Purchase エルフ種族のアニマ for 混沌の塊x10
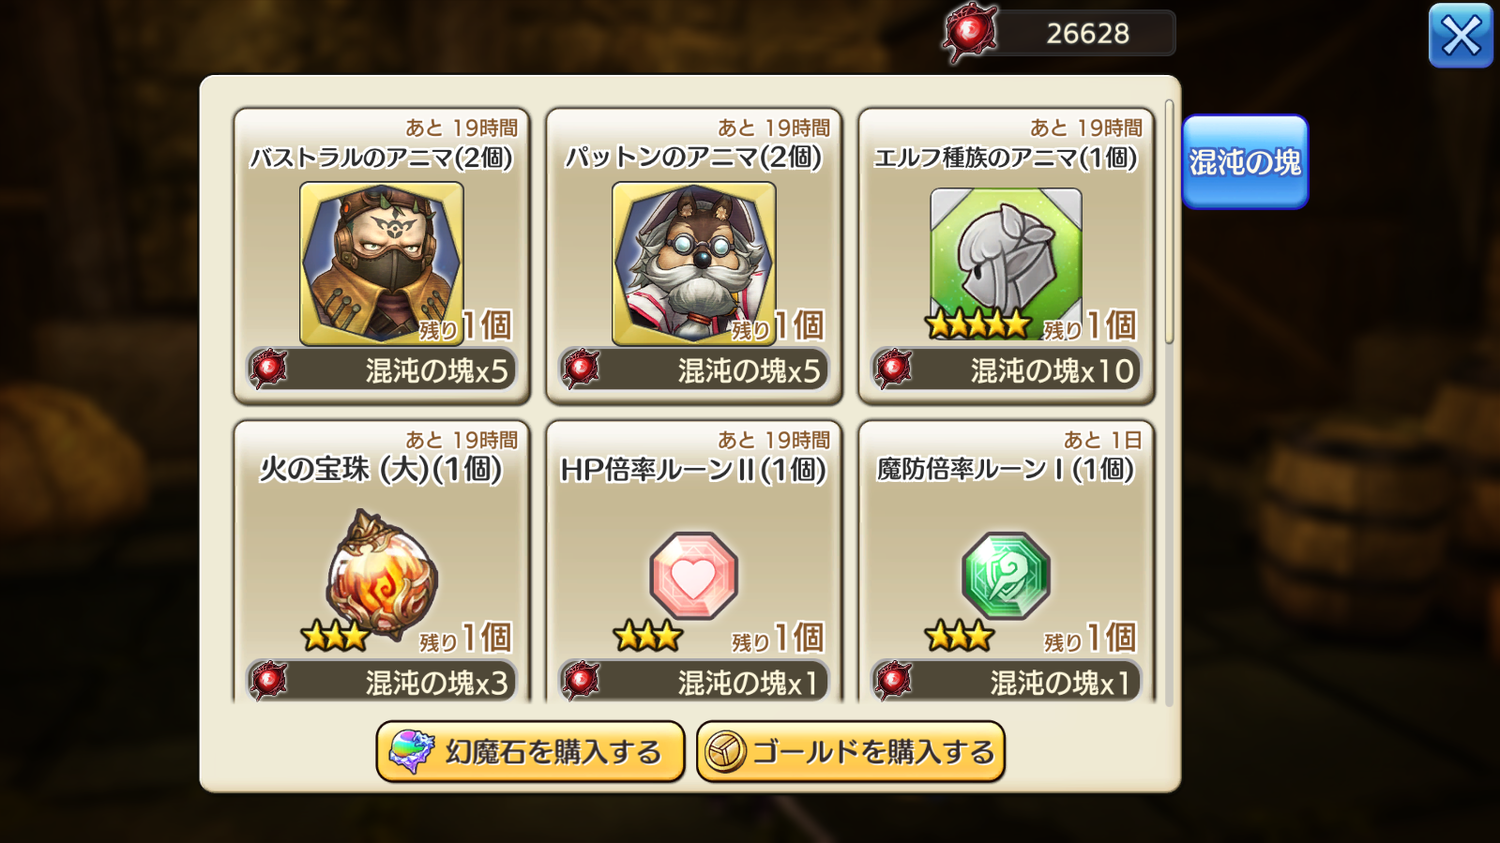This screenshot has width=1500, height=843. tap(1006, 370)
